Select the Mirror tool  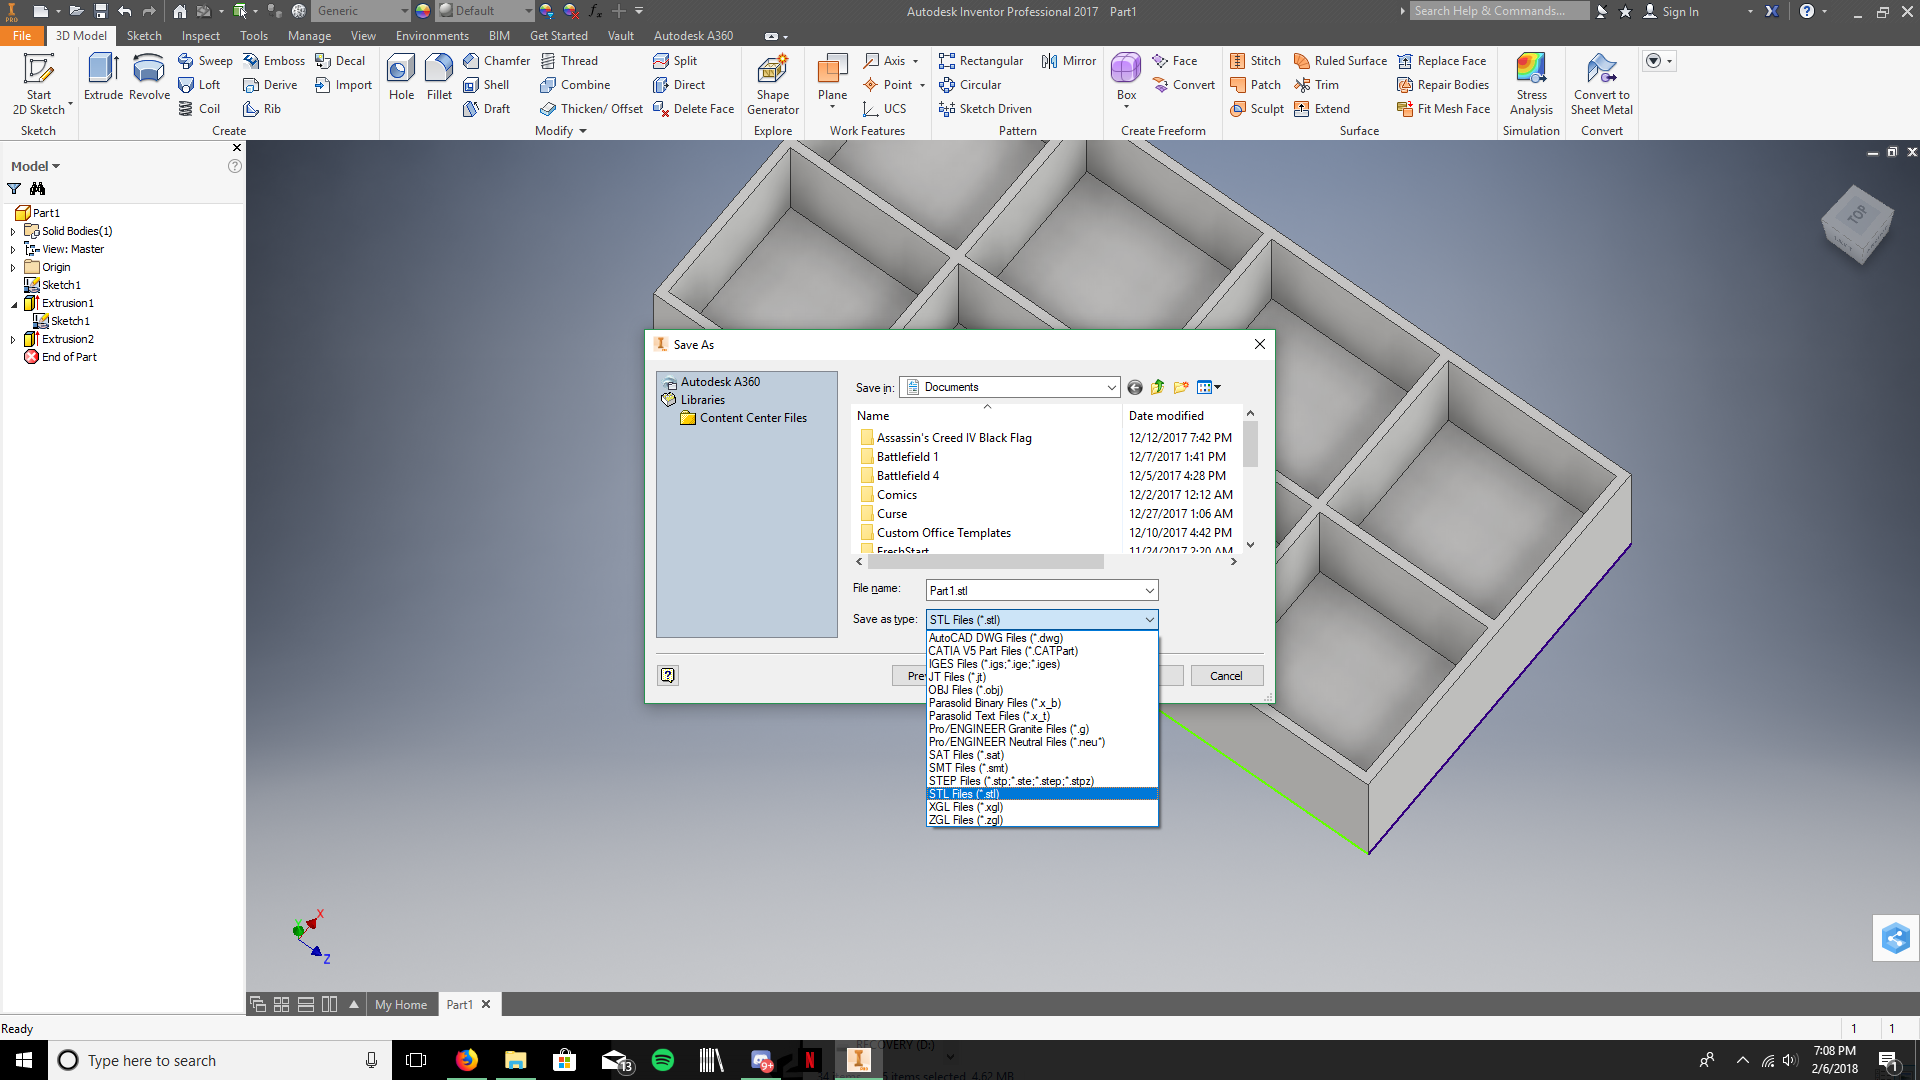click(x=1068, y=61)
